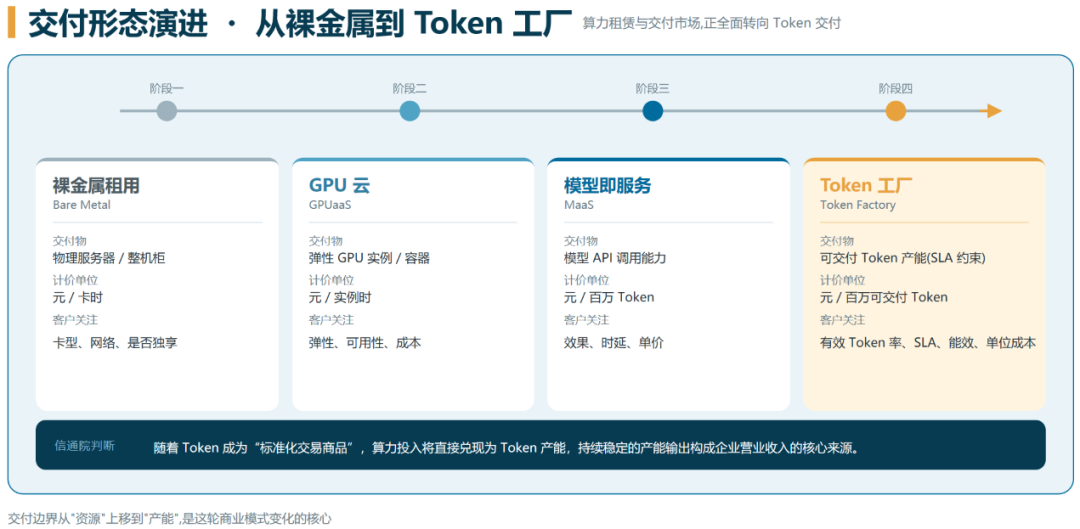Screen dimensions: 1080x529
Task: Click the 裸金属租用 card heading
Action: 96,185
